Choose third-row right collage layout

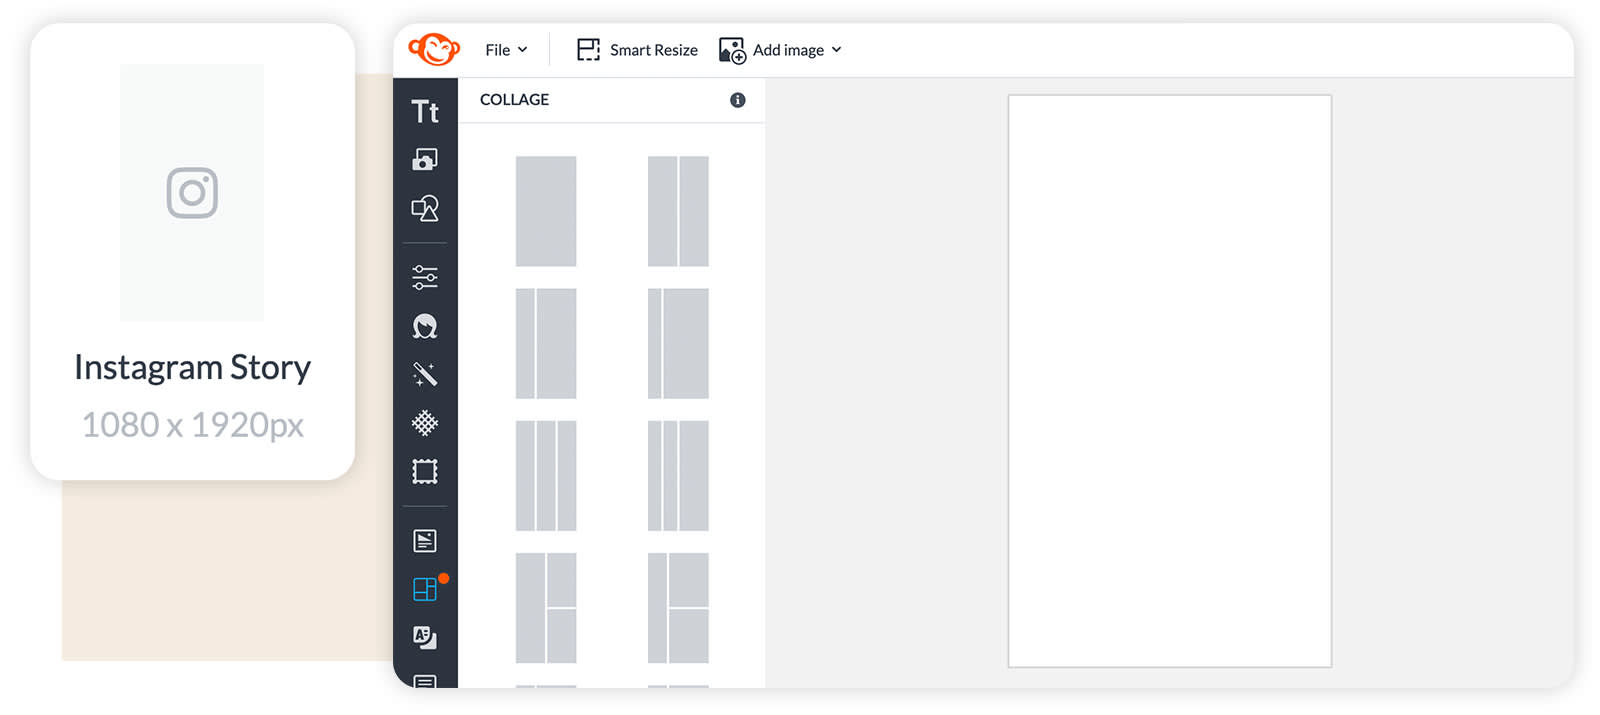(x=678, y=475)
